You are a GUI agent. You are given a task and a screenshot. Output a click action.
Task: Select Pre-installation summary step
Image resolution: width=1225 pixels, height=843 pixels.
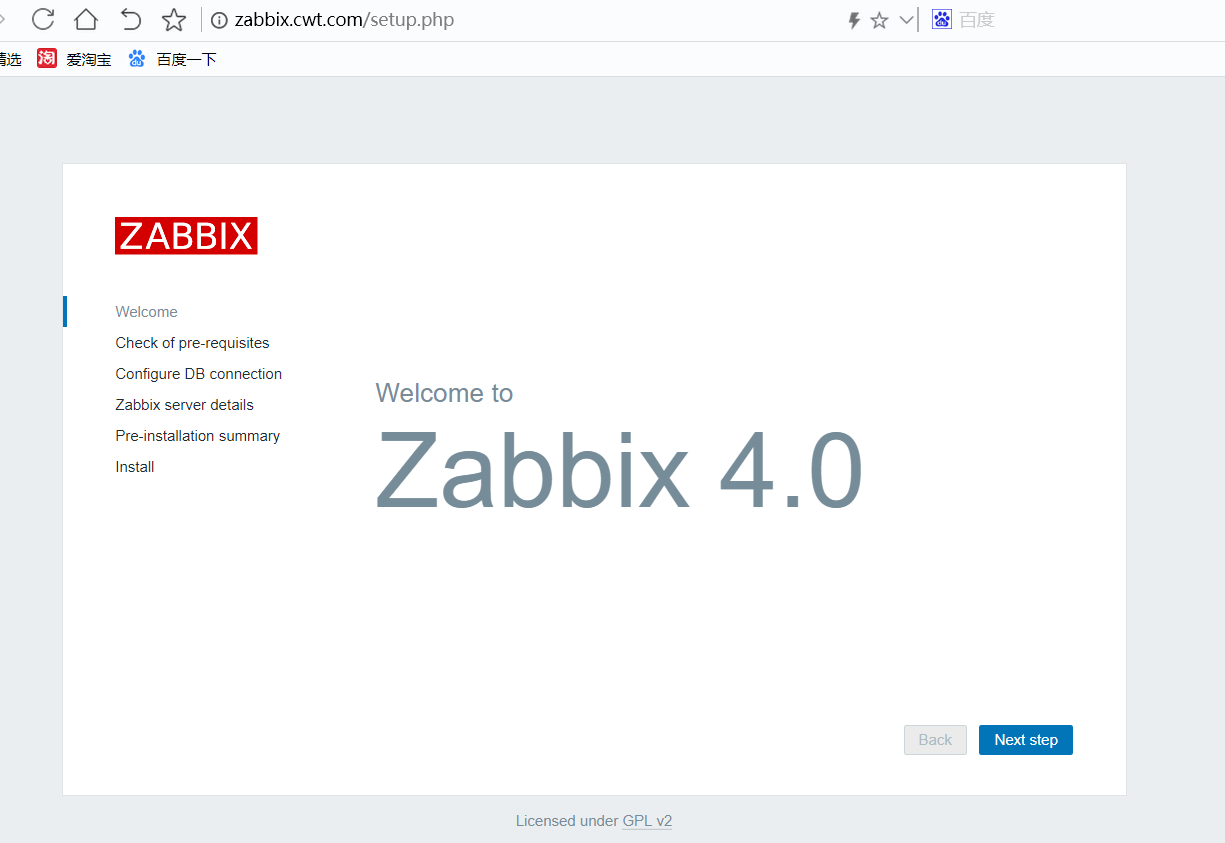197,436
